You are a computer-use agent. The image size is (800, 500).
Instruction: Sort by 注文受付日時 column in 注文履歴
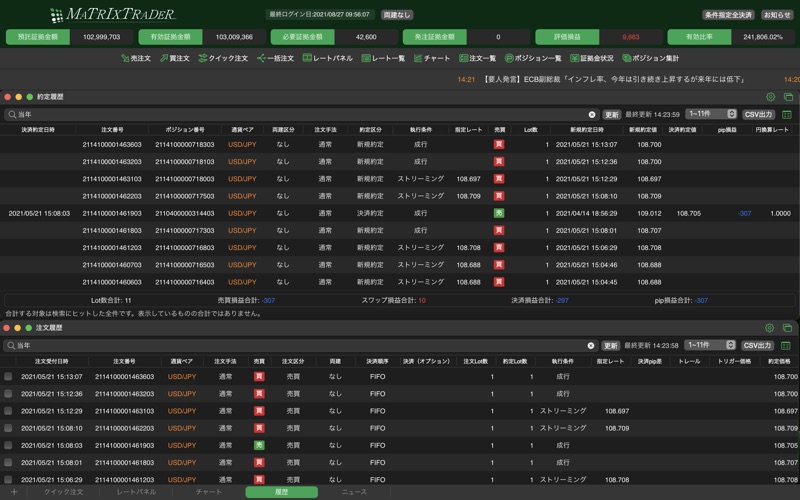tap(52, 361)
